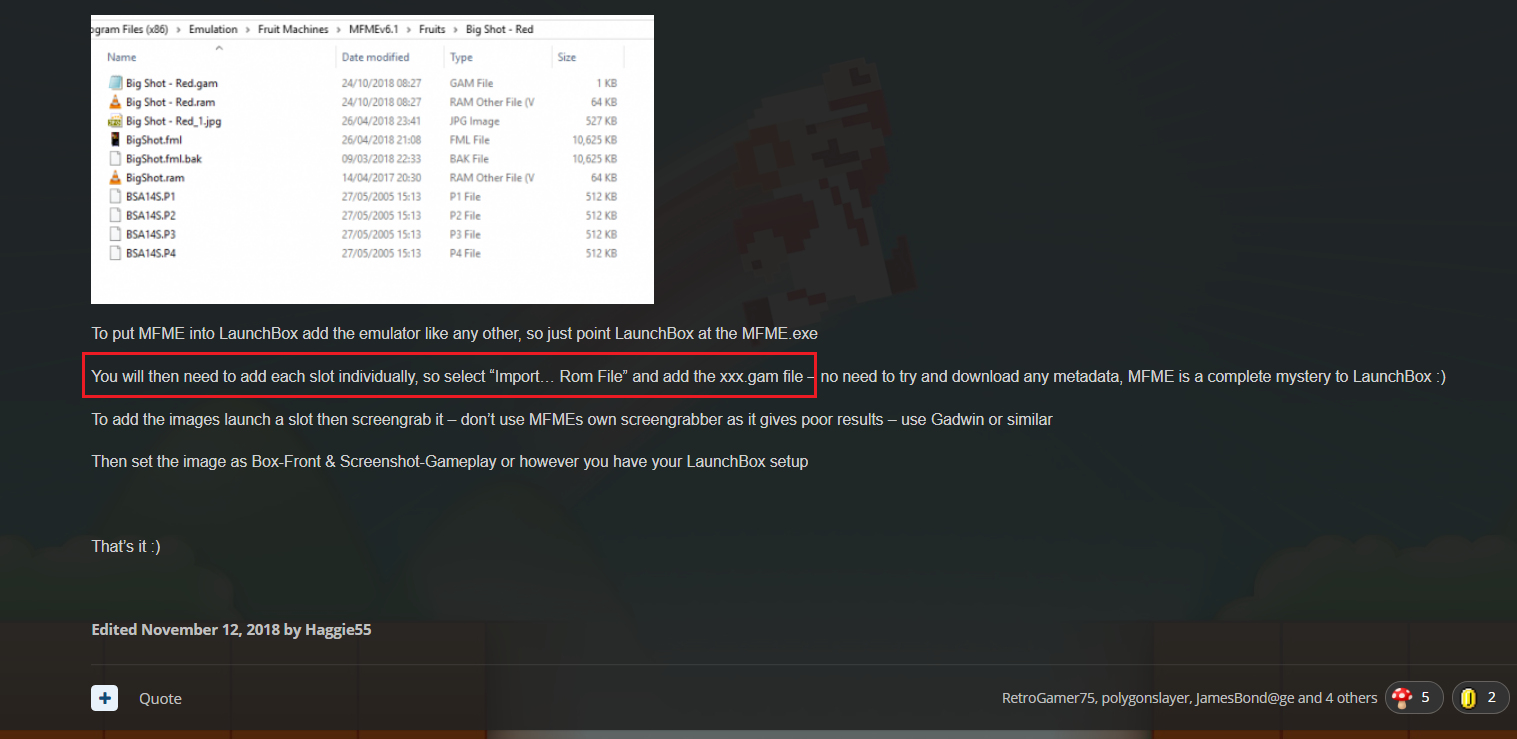Click the mushroom reaction icon
This screenshot has height=739, width=1517.
tap(1402, 698)
